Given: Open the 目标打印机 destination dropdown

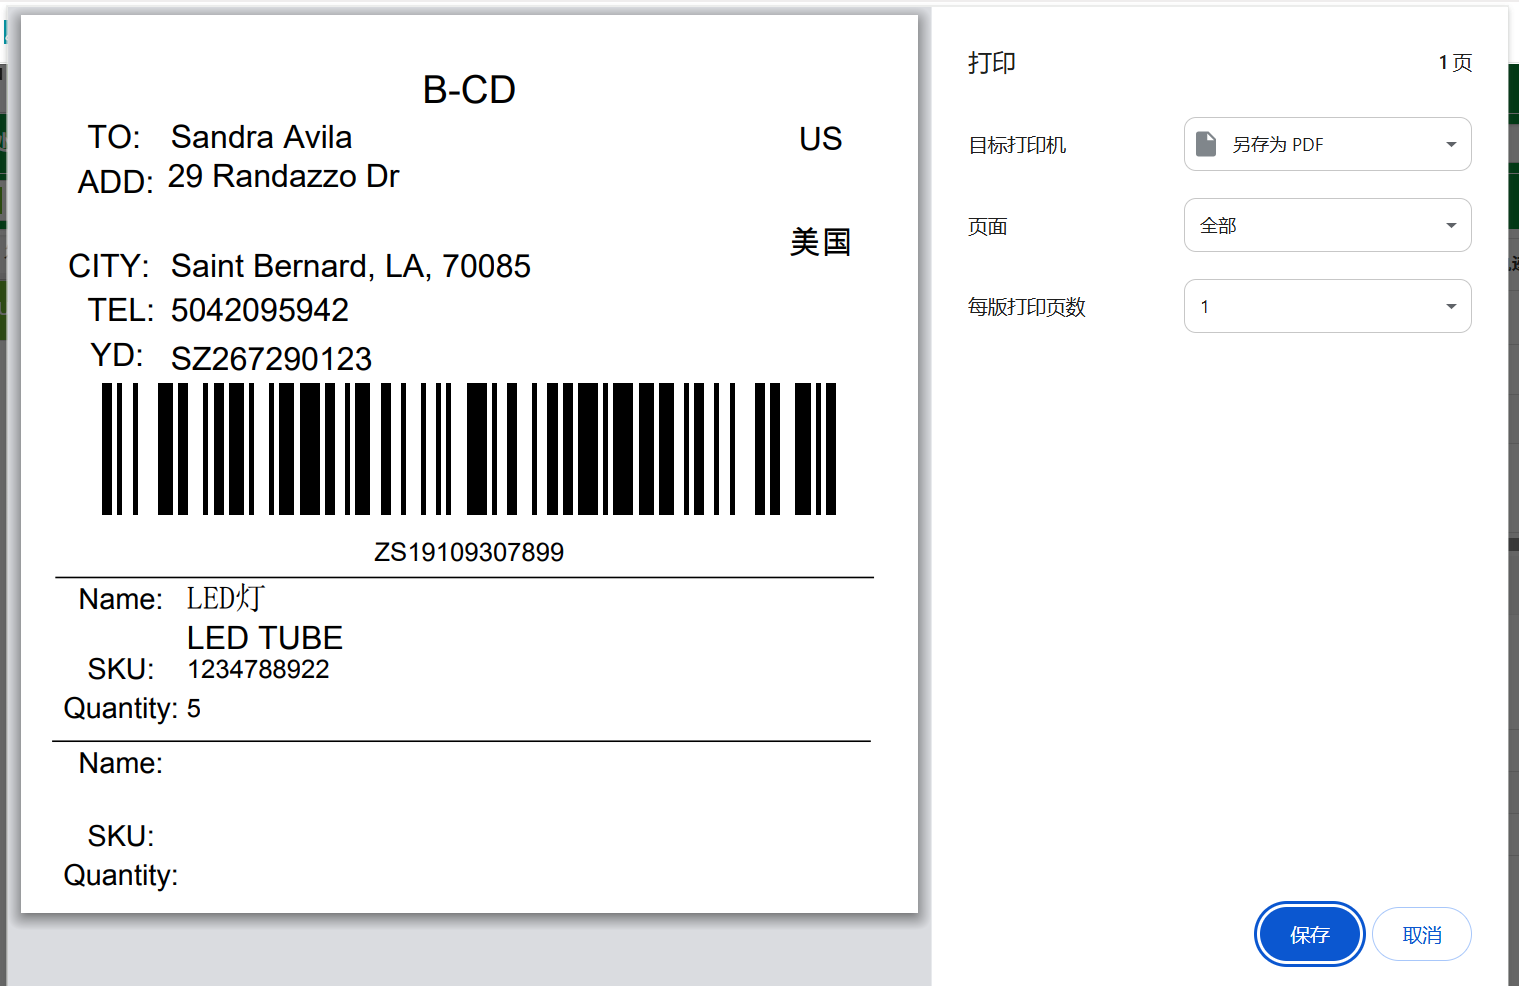Looking at the screenshot, I should click(1327, 144).
